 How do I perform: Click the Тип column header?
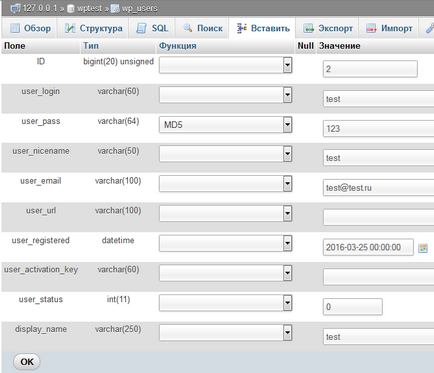pos(91,46)
